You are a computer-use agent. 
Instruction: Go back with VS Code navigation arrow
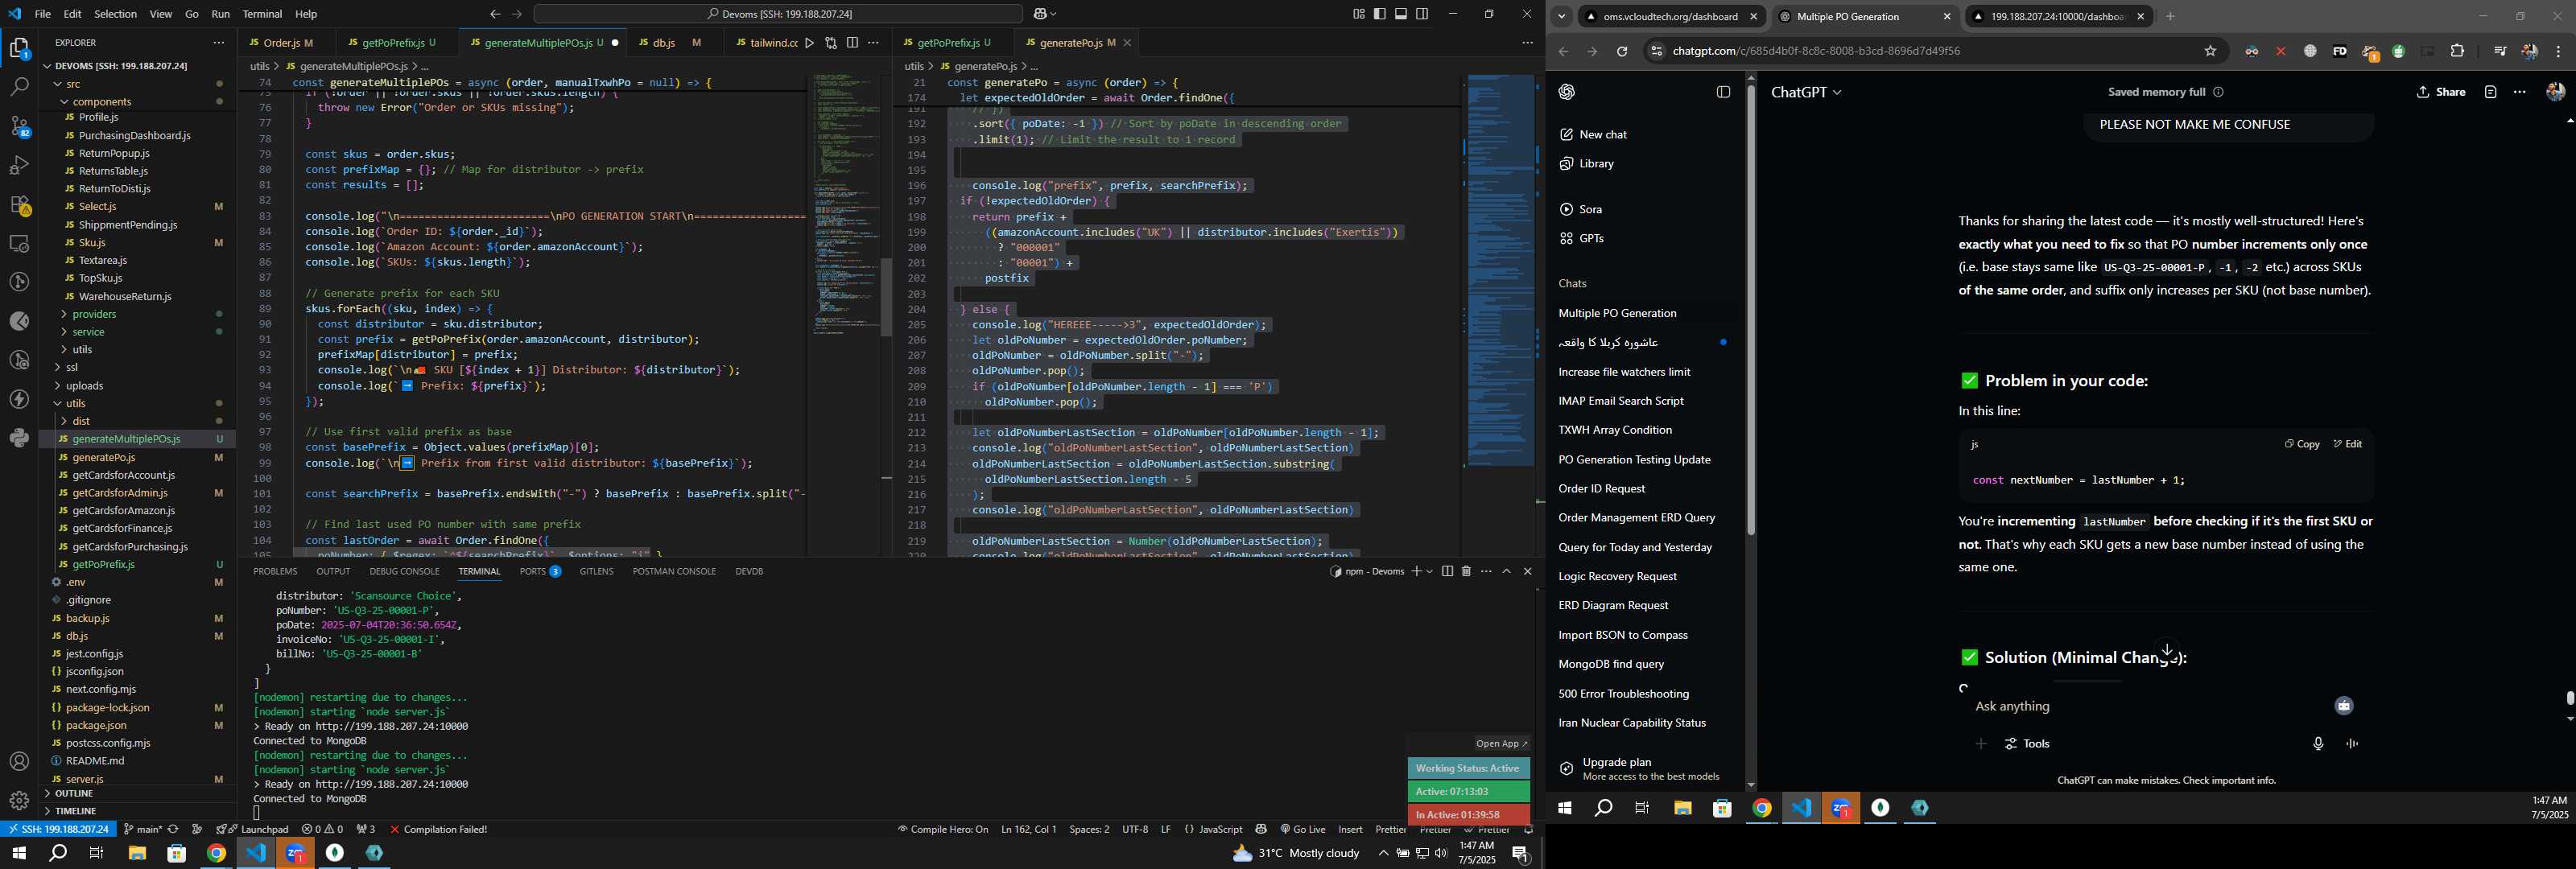pos(494,14)
